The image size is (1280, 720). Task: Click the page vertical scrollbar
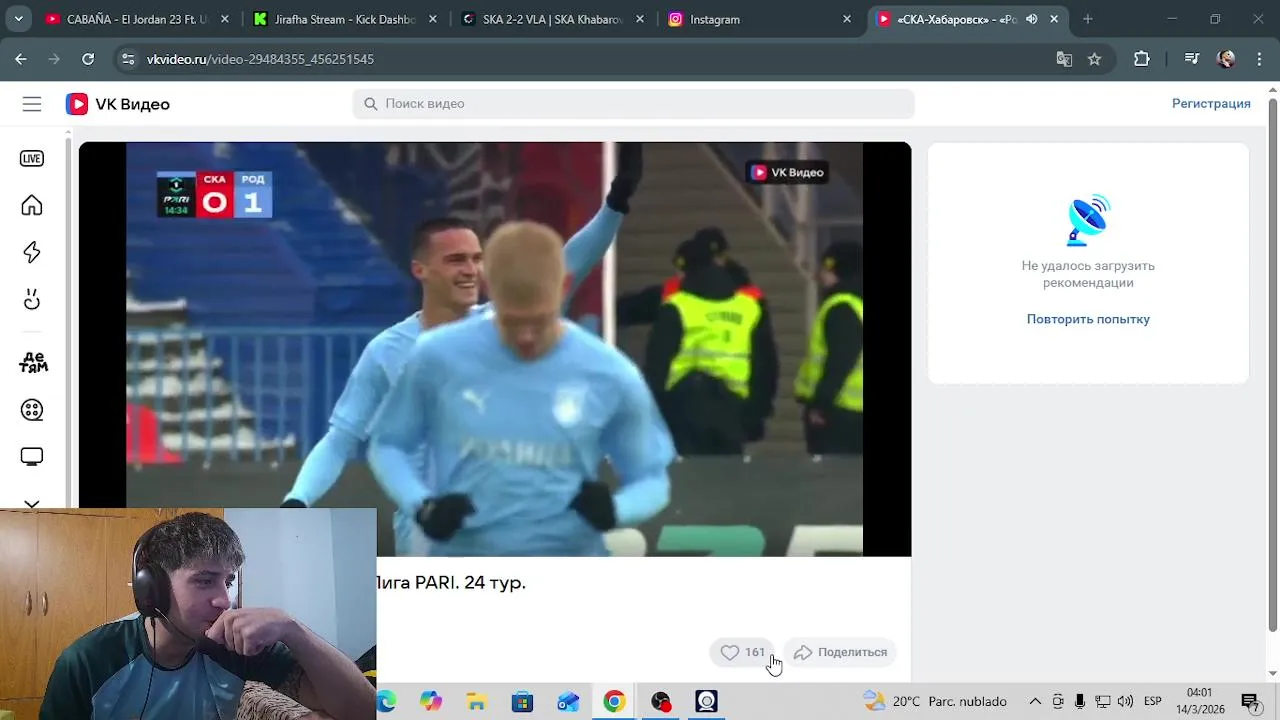coord(1273,365)
